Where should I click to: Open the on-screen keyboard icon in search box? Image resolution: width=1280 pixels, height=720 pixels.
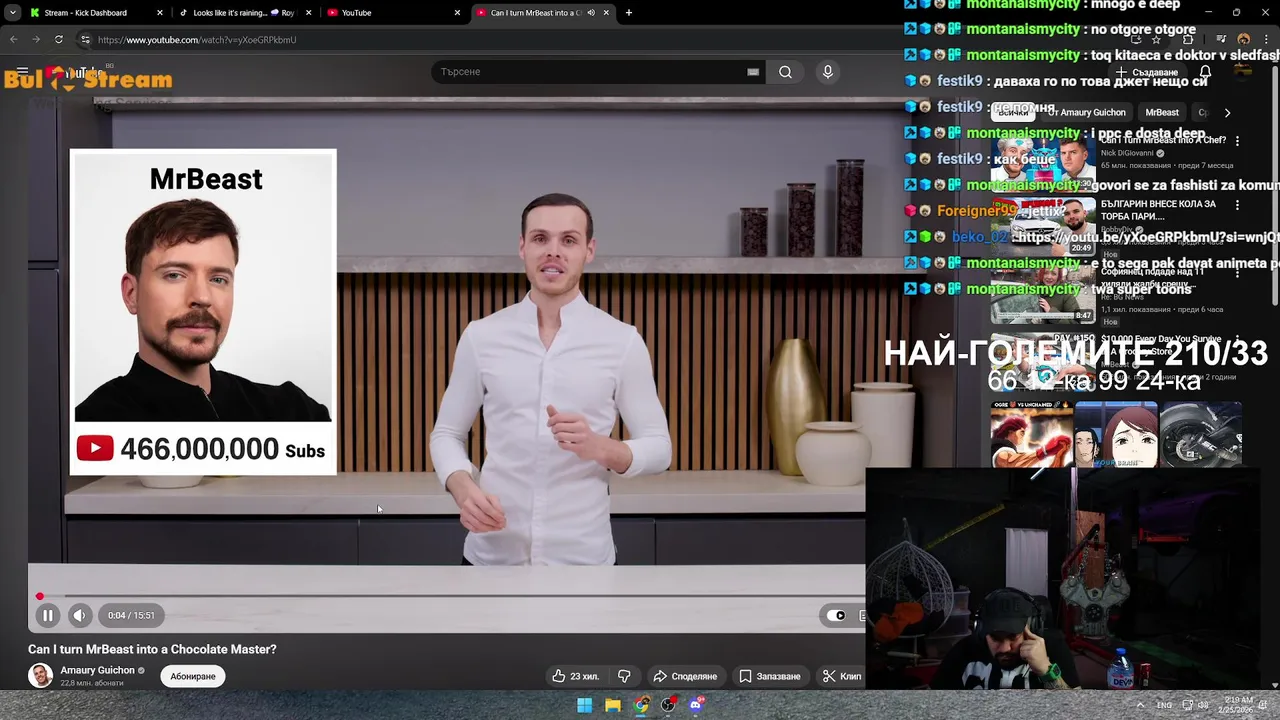point(753,72)
